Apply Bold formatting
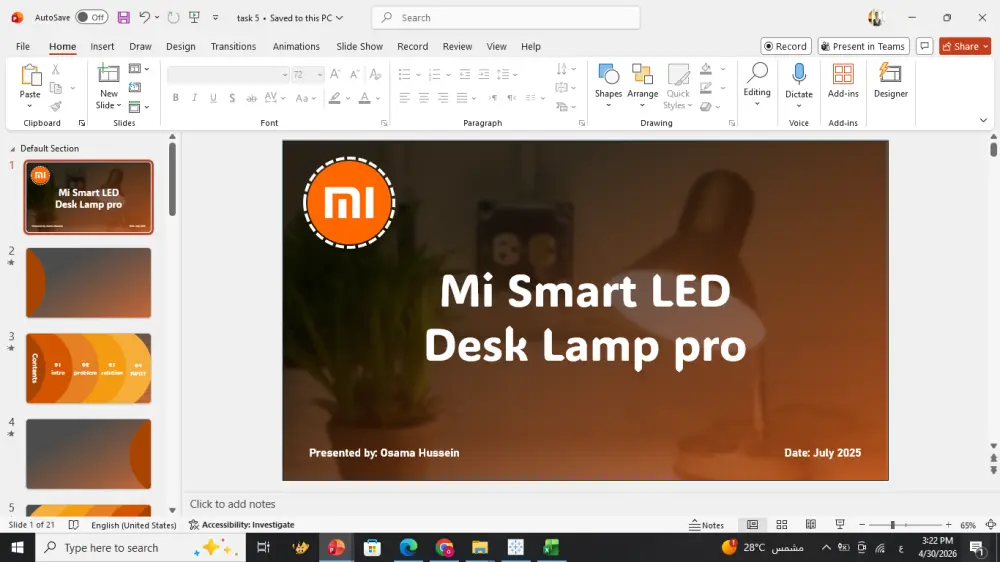The image size is (1000, 562). [x=175, y=98]
